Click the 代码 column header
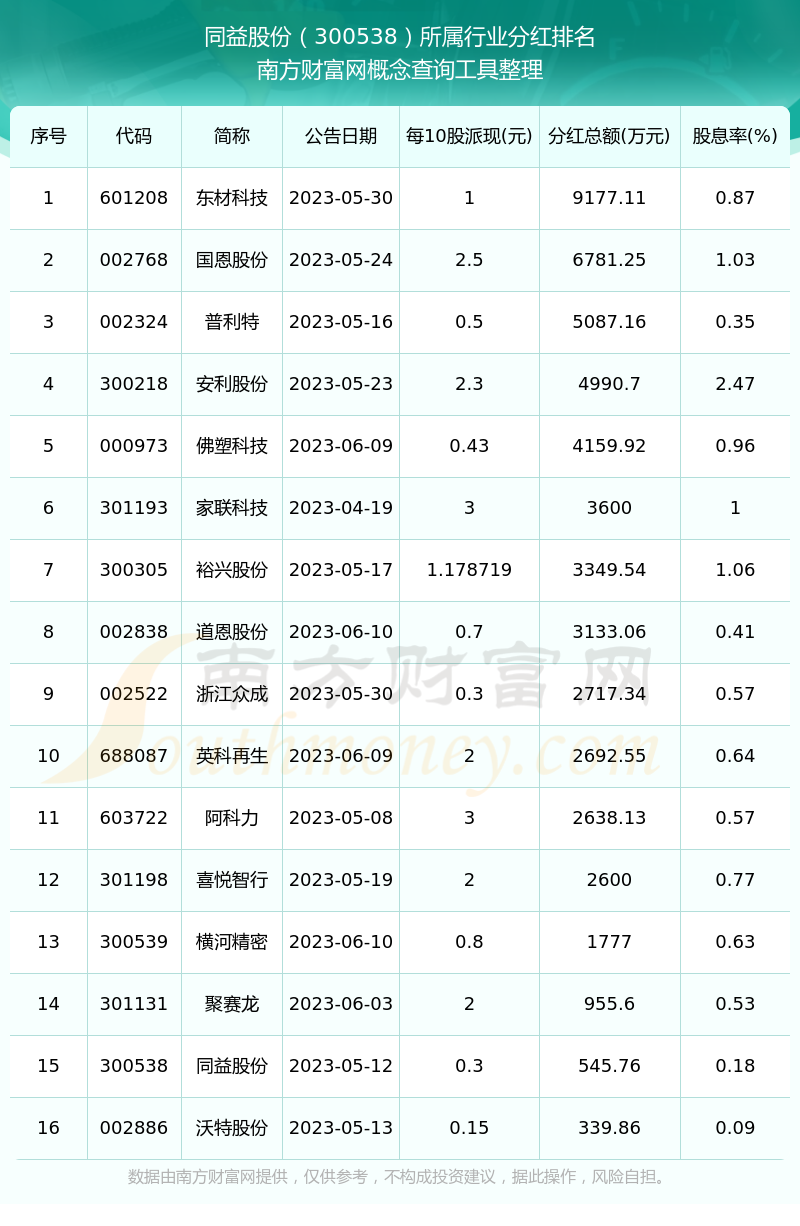800x1226 pixels. (133, 137)
